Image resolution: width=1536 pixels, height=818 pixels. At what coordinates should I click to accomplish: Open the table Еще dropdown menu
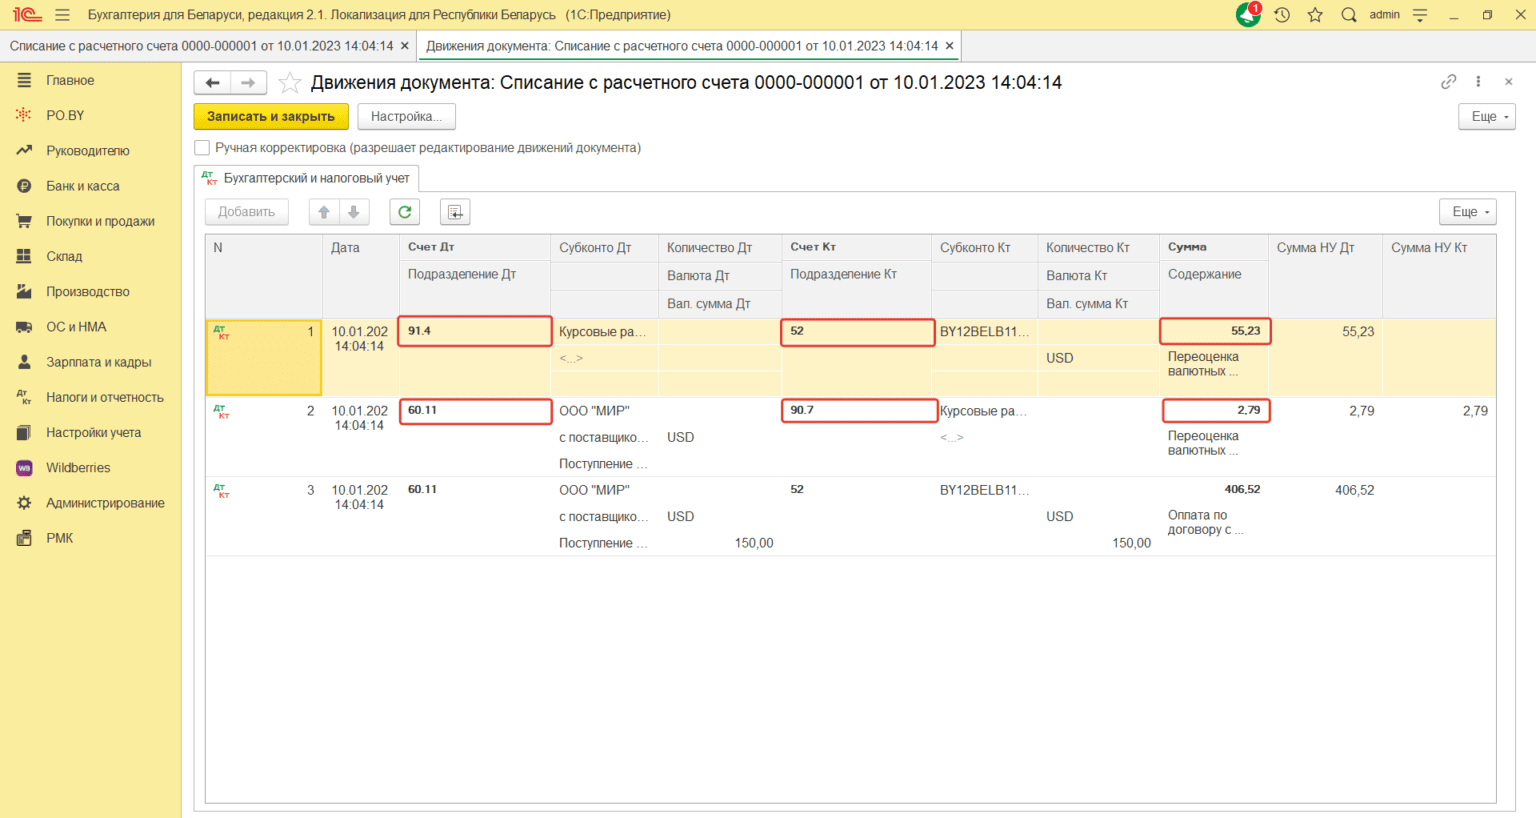(x=1469, y=212)
